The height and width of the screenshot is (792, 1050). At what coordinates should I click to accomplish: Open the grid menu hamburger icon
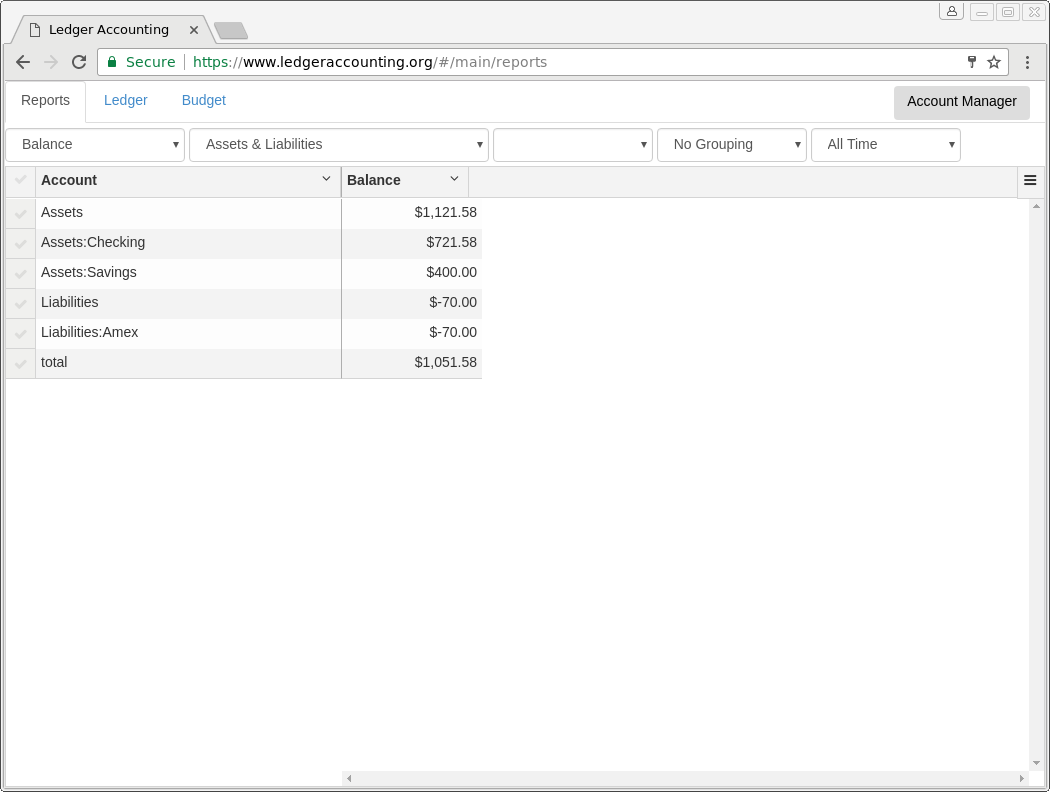click(1030, 181)
